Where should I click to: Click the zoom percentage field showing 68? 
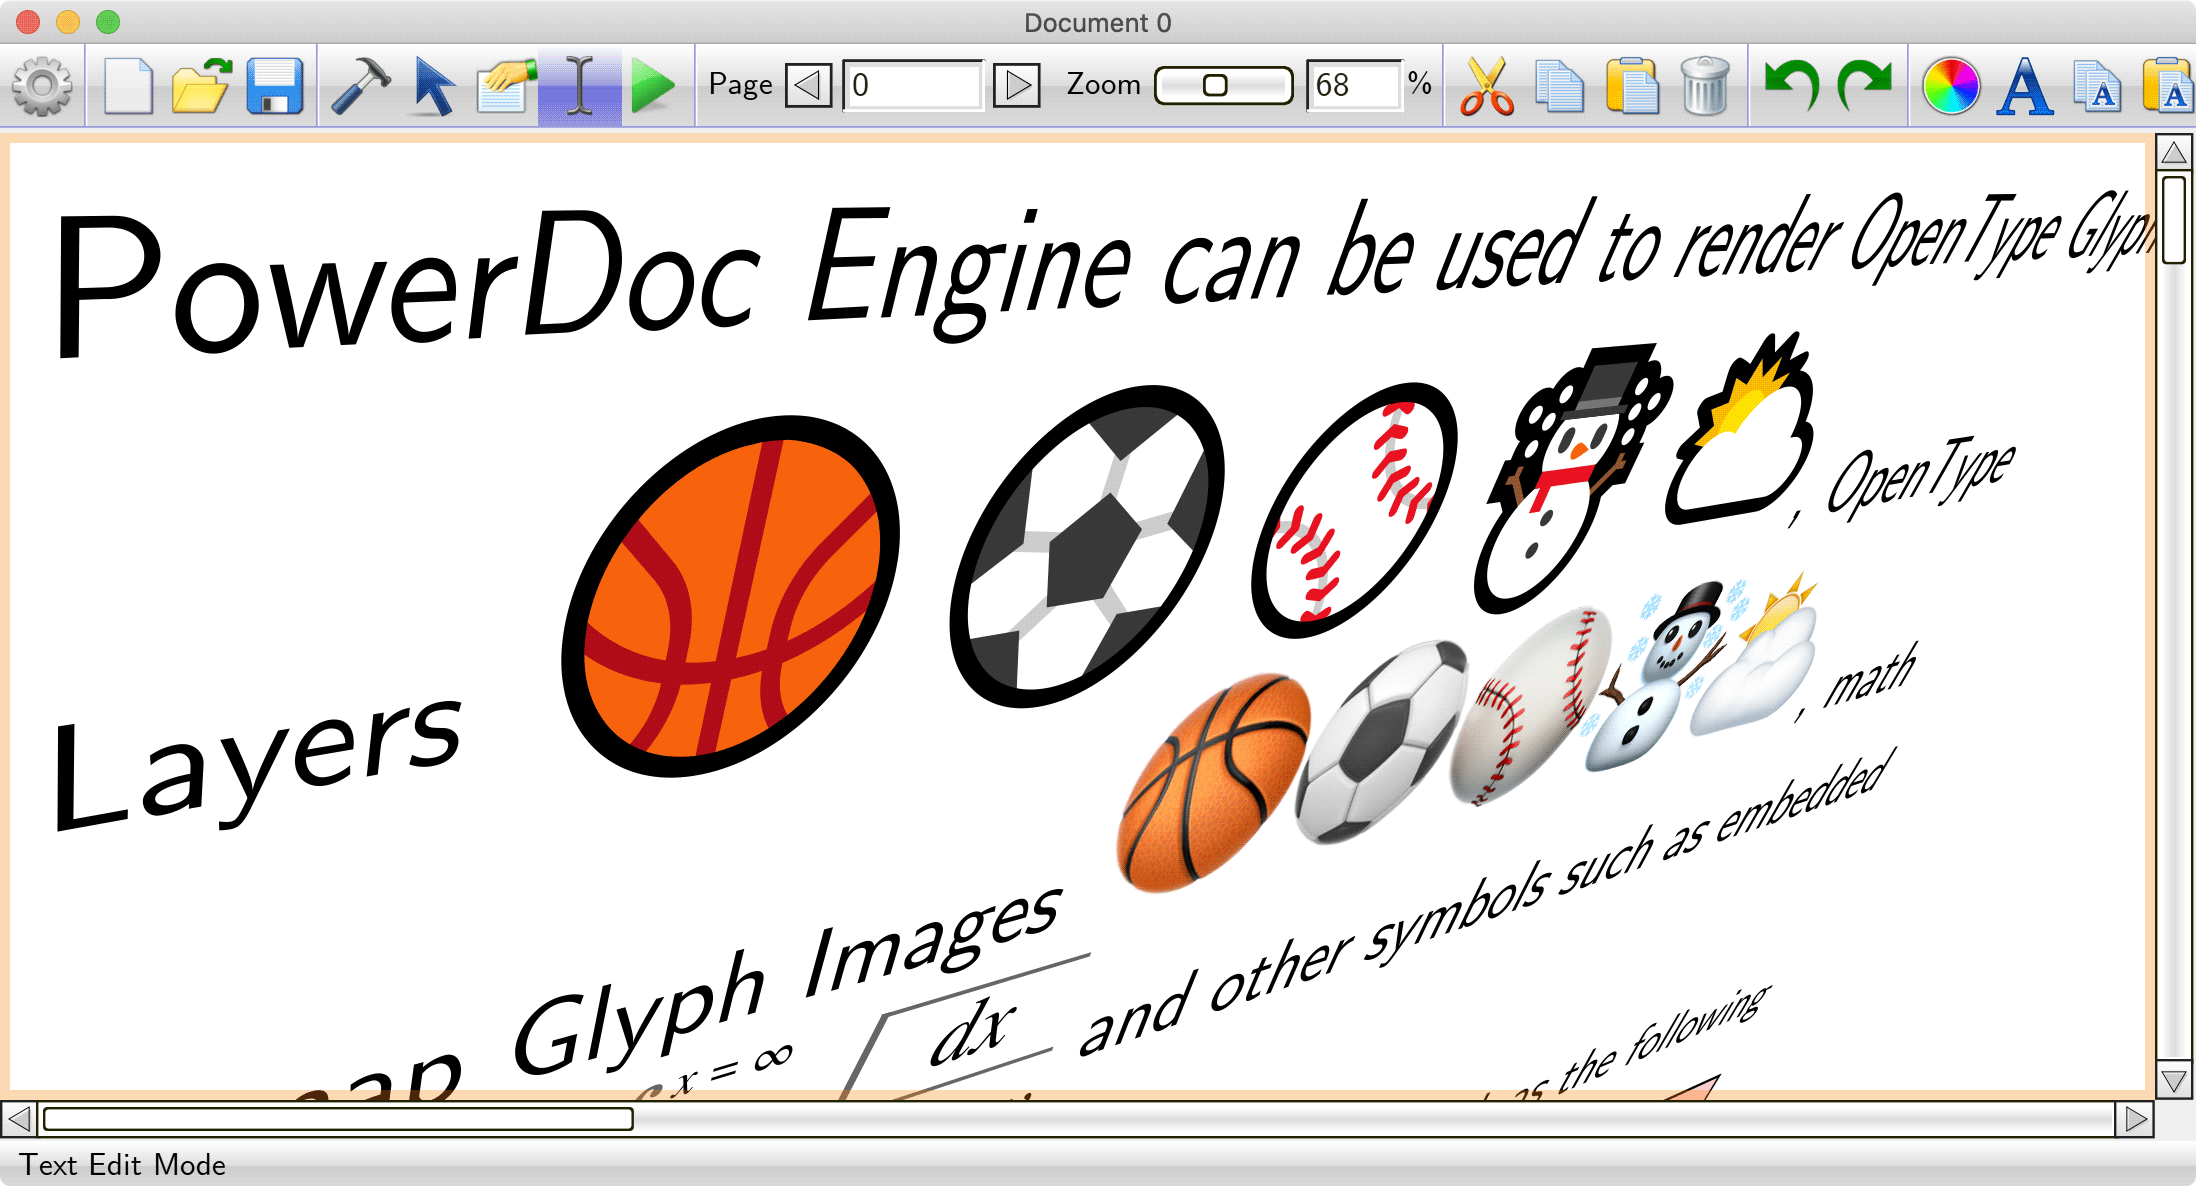[1354, 85]
